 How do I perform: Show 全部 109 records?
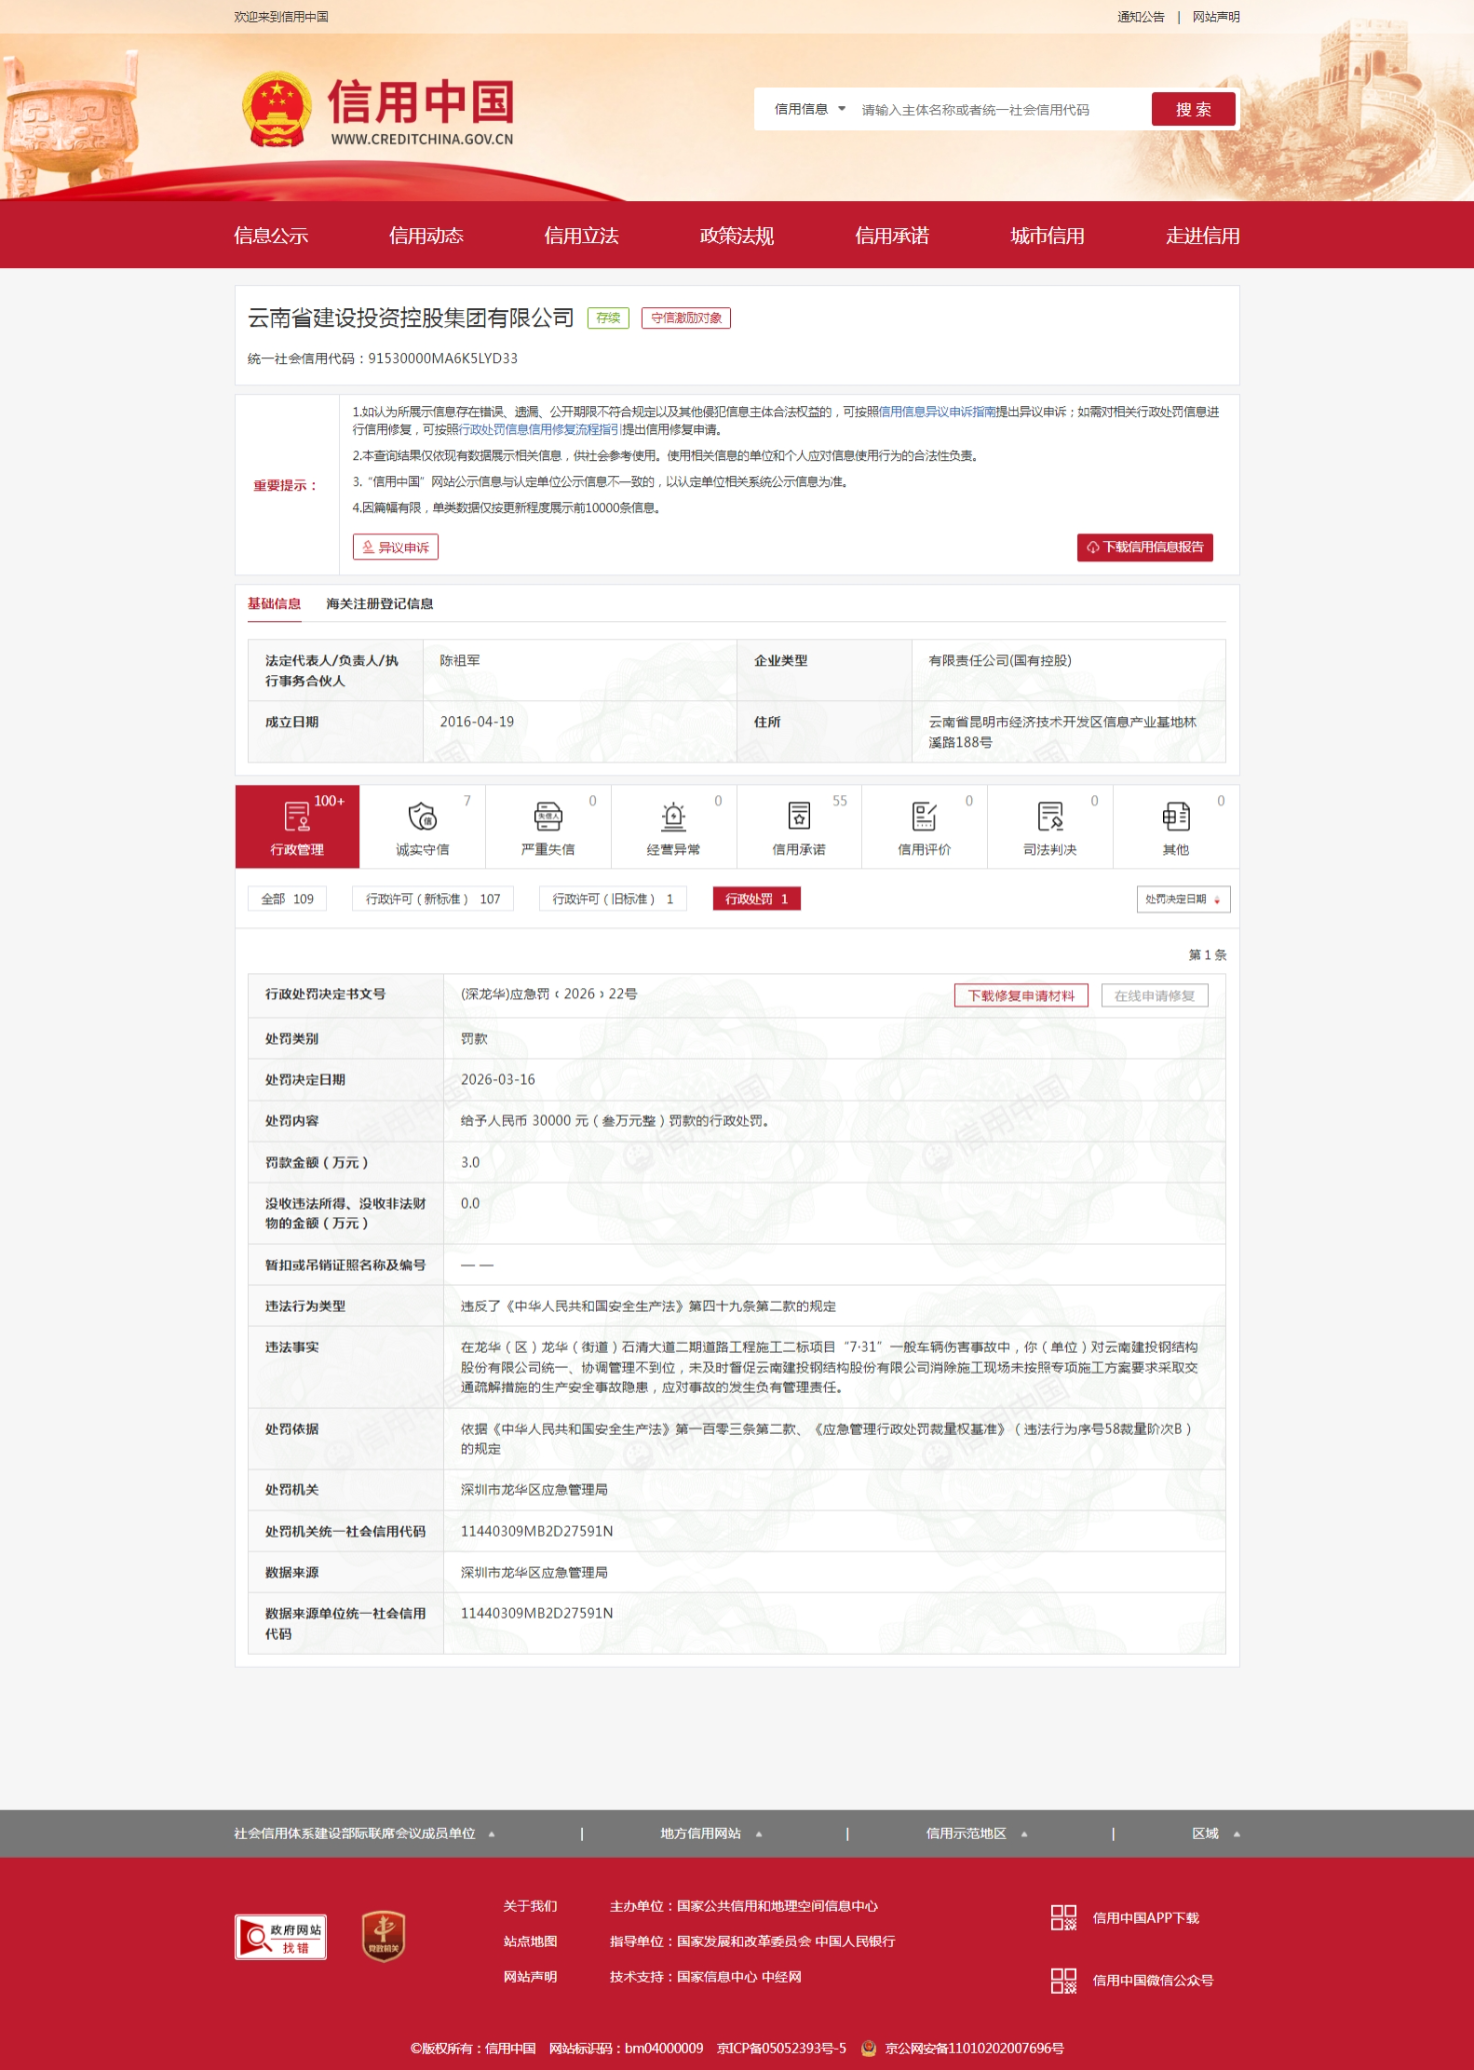tap(287, 899)
